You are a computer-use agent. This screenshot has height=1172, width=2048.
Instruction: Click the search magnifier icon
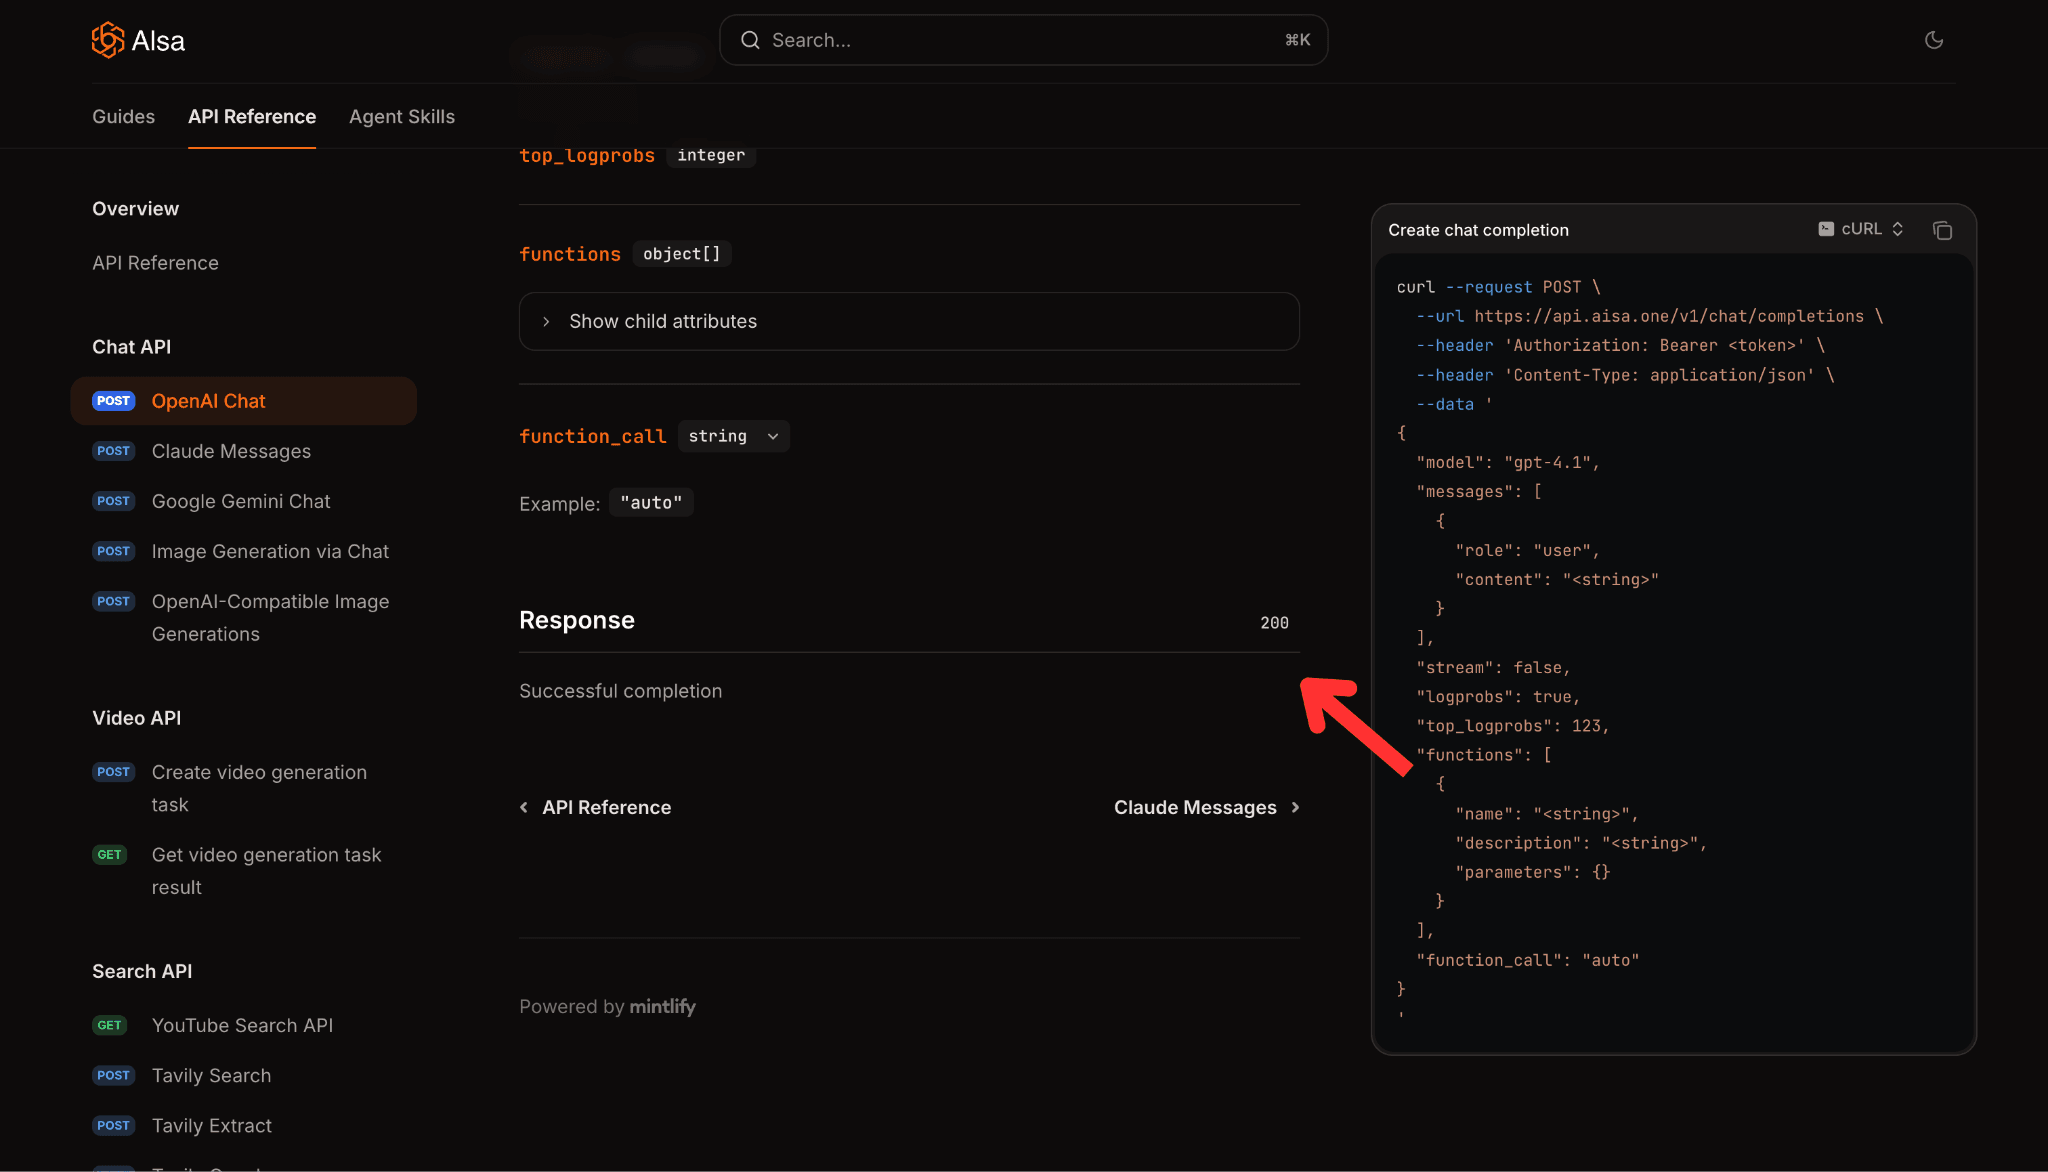click(x=750, y=40)
